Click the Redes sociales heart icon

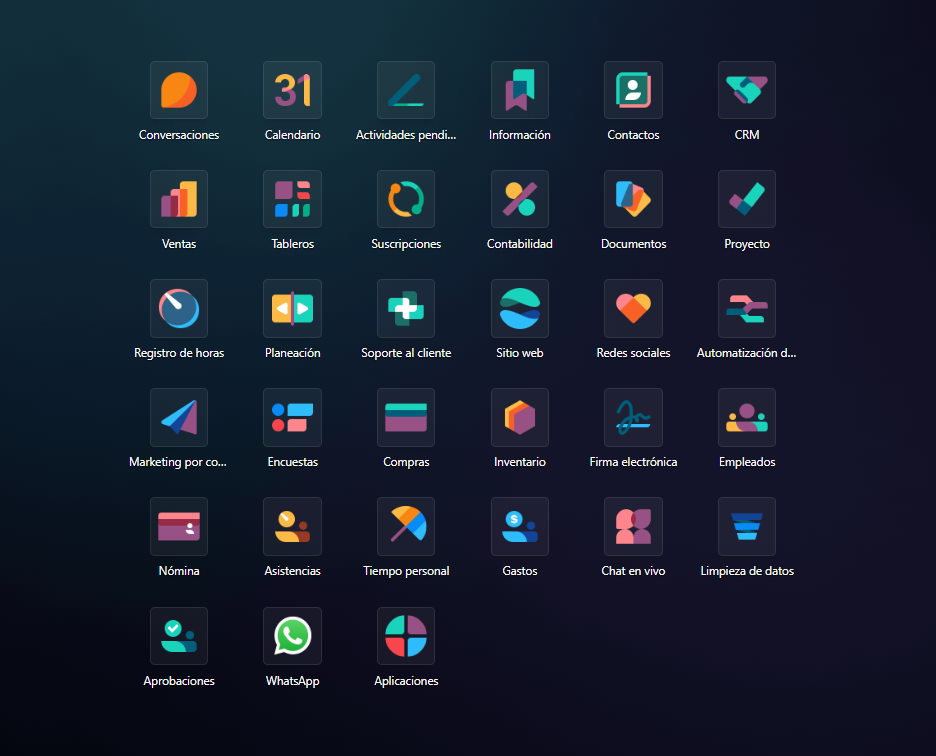[x=633, y=308]
